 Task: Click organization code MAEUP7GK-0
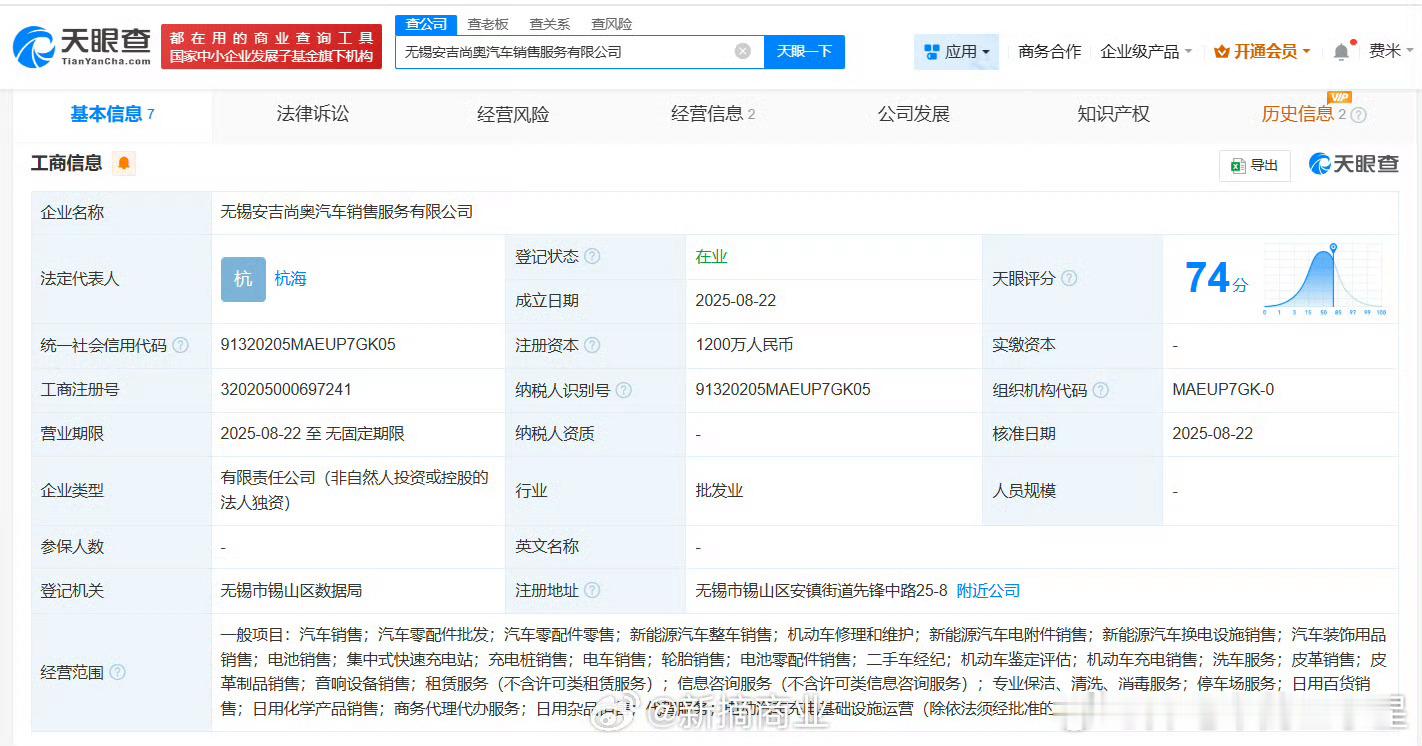click(x=1223, y=390)
